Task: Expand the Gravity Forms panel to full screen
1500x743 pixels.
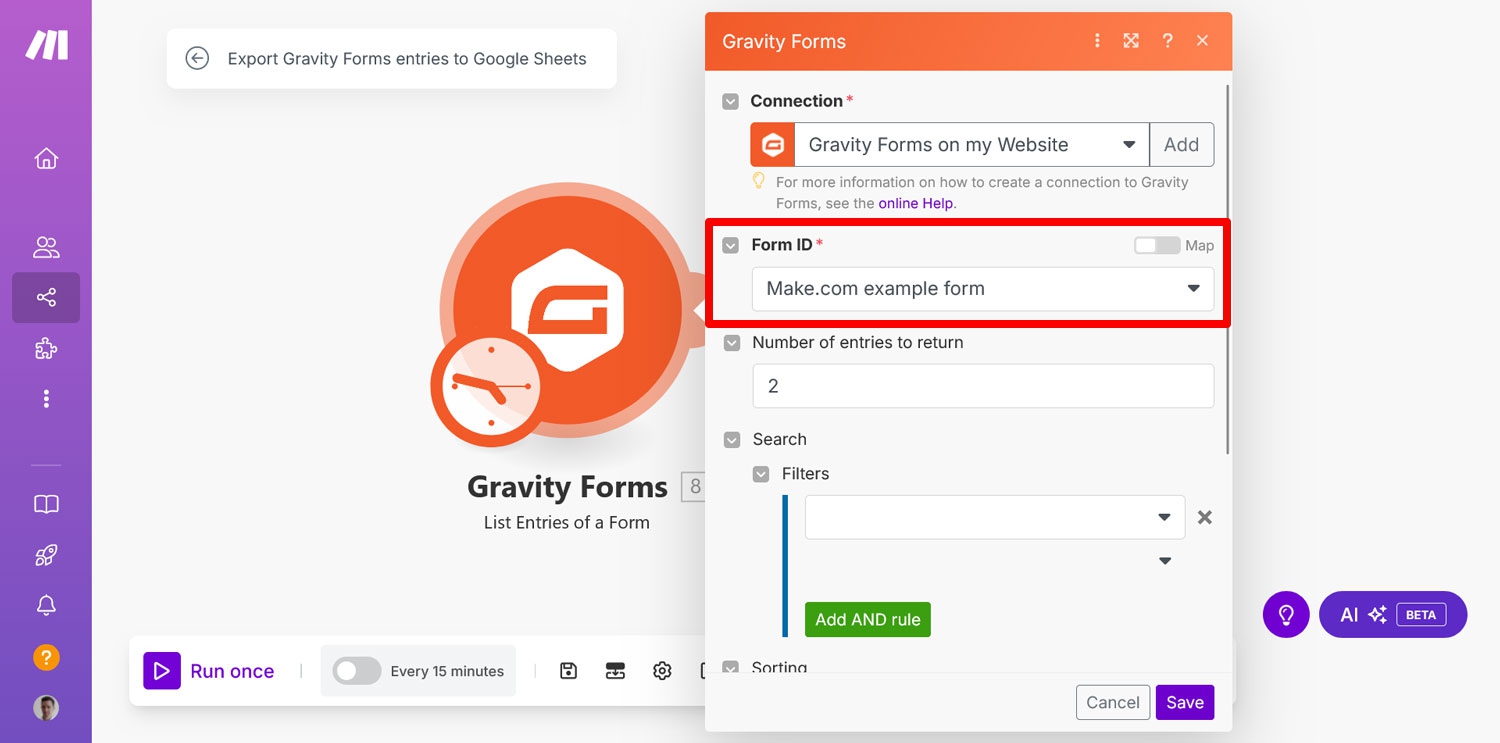Action: coord(1131,41)
